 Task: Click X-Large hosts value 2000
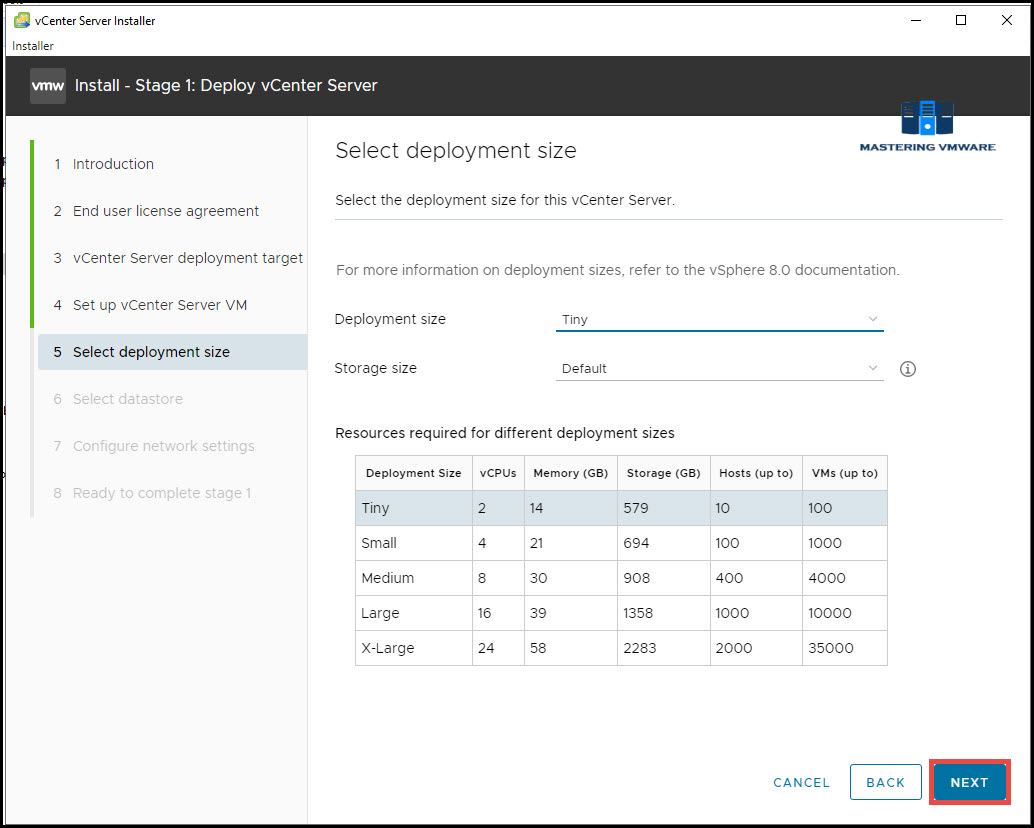coord(734,648)
